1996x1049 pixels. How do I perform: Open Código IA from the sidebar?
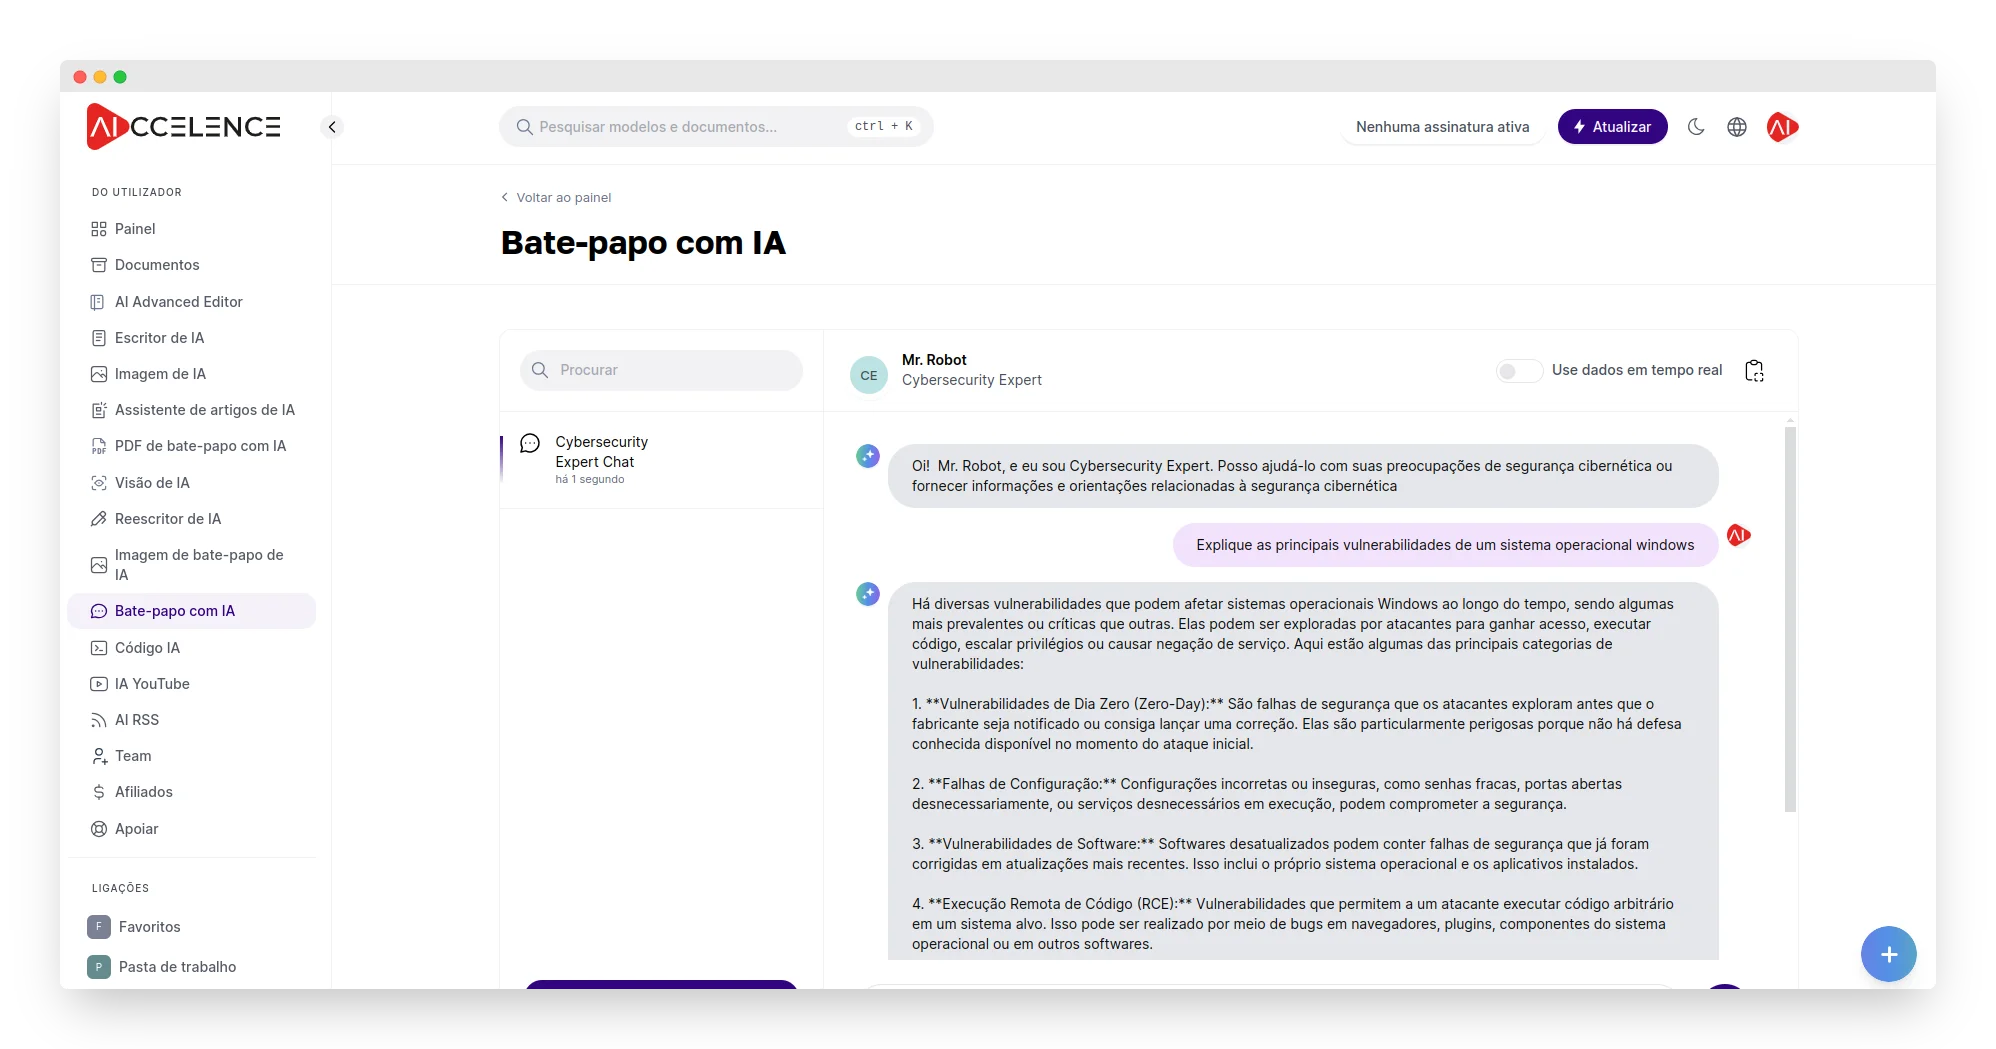pos(147,648)
